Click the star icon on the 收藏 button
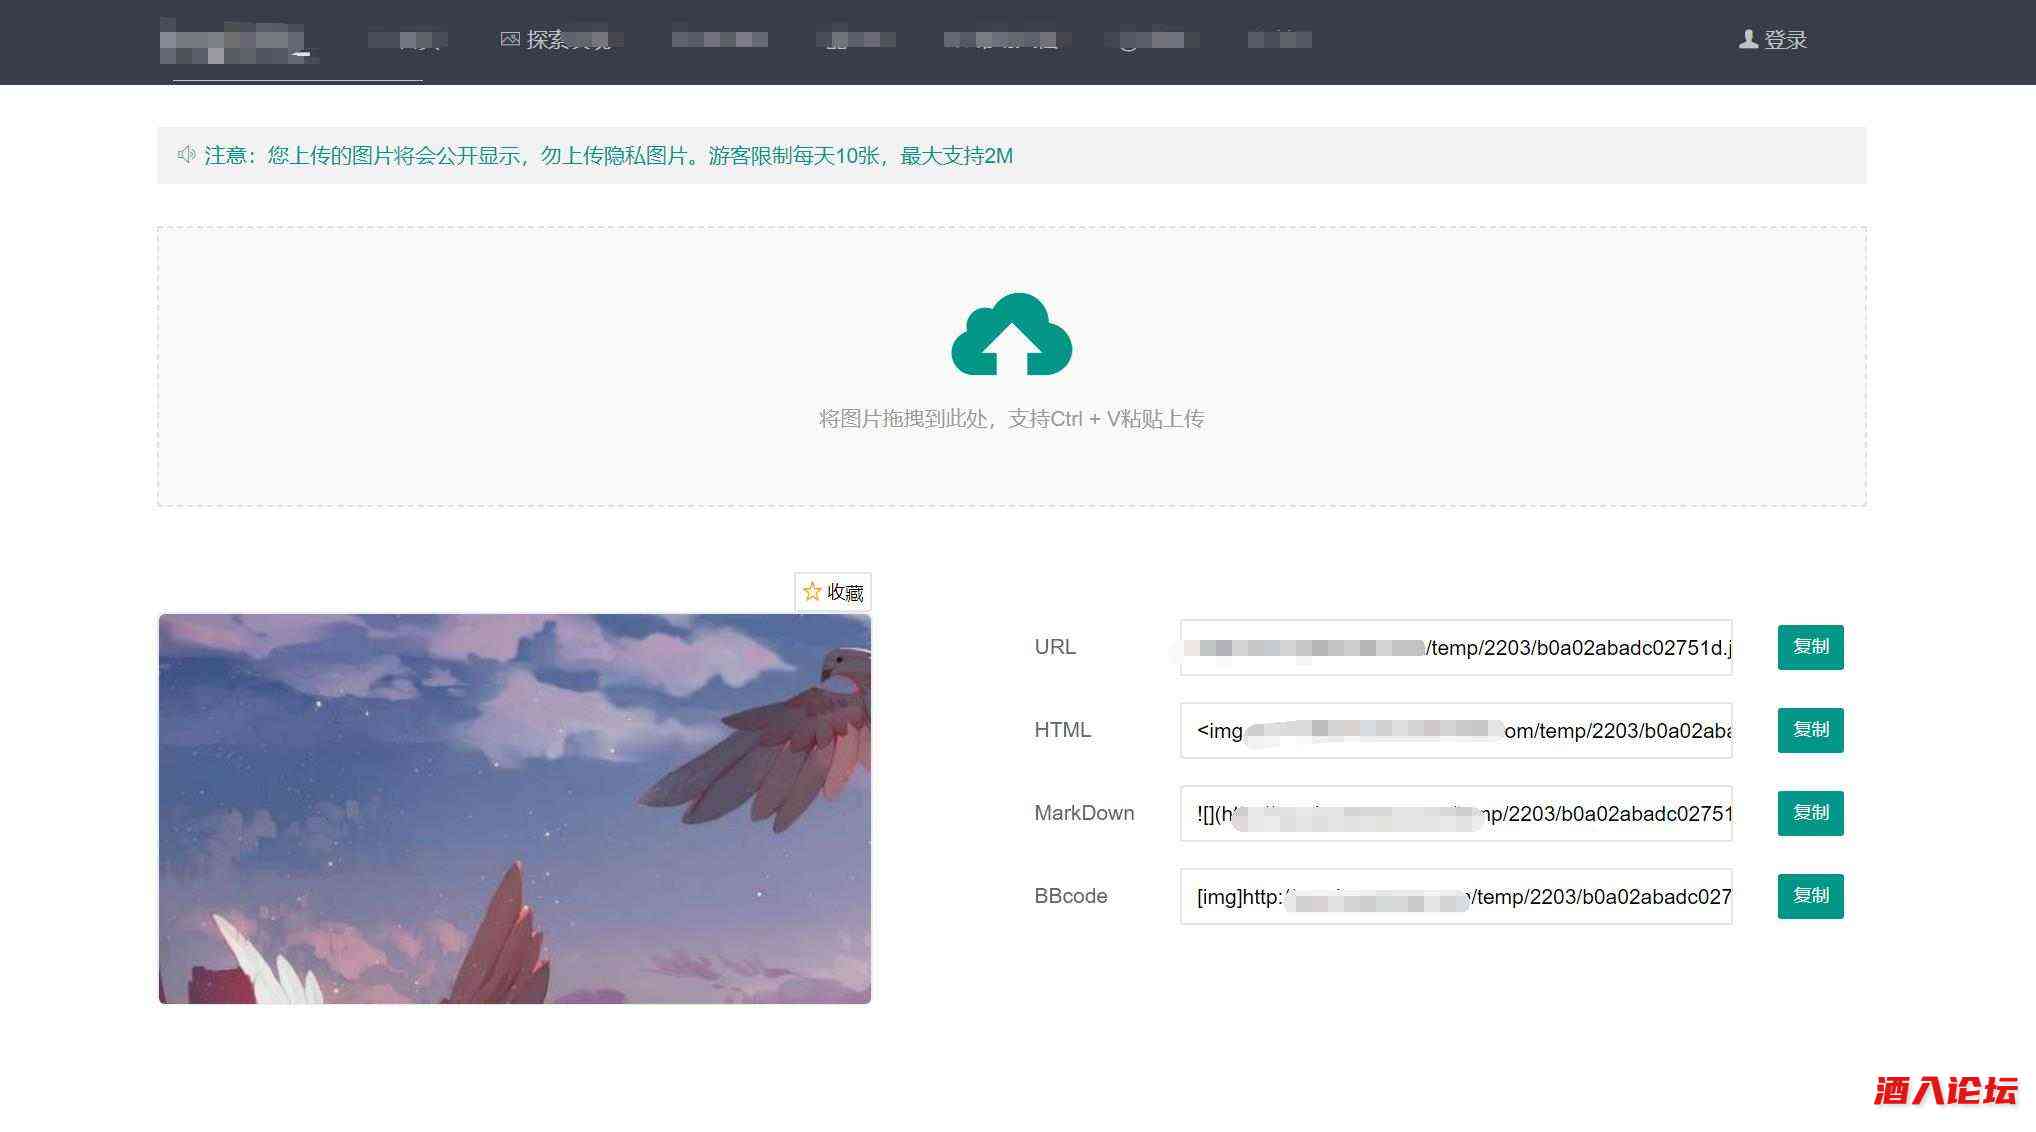The height and width of the screenshot is (1132, 2036). (x=811, y=591)
